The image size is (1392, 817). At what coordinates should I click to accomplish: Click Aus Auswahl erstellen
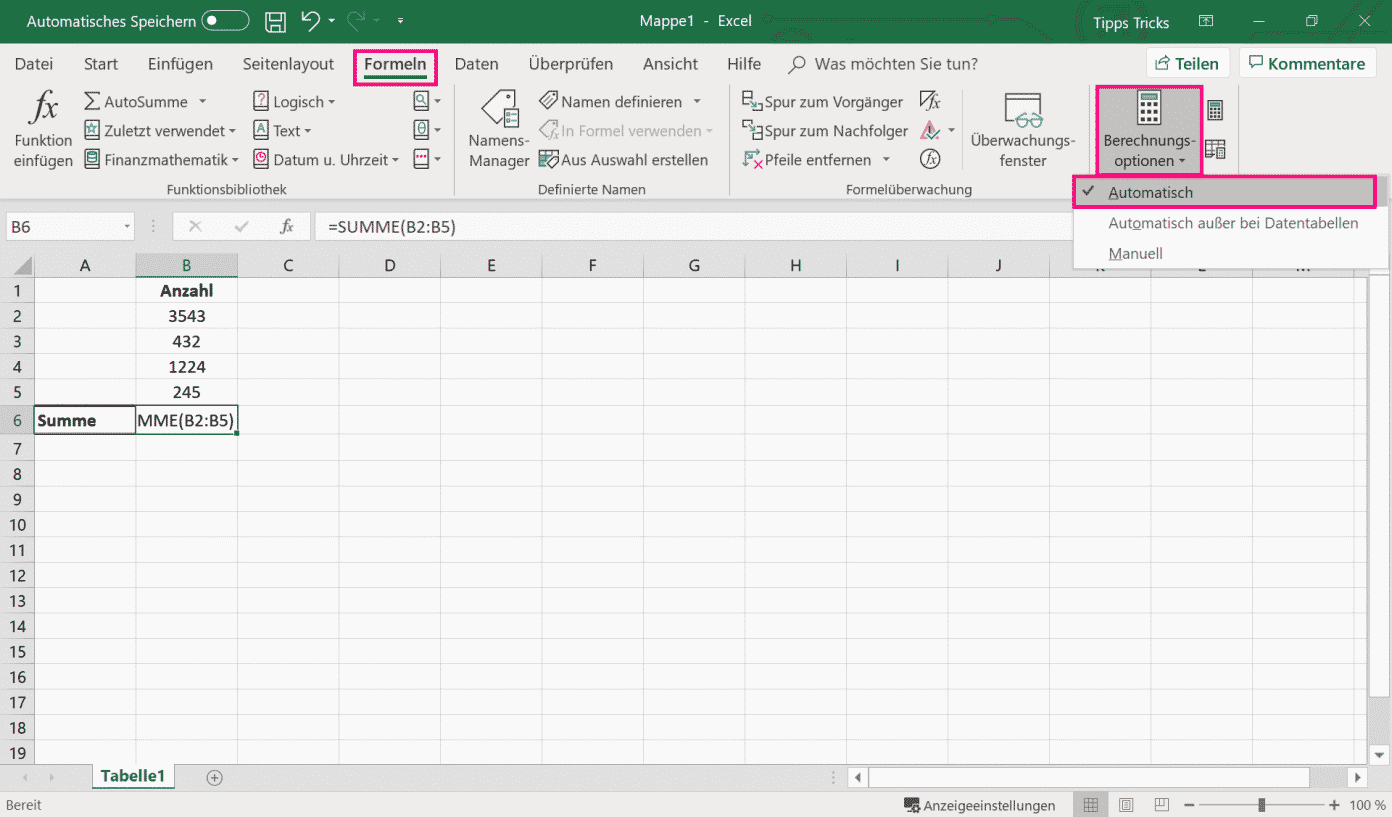click(623, 160)
